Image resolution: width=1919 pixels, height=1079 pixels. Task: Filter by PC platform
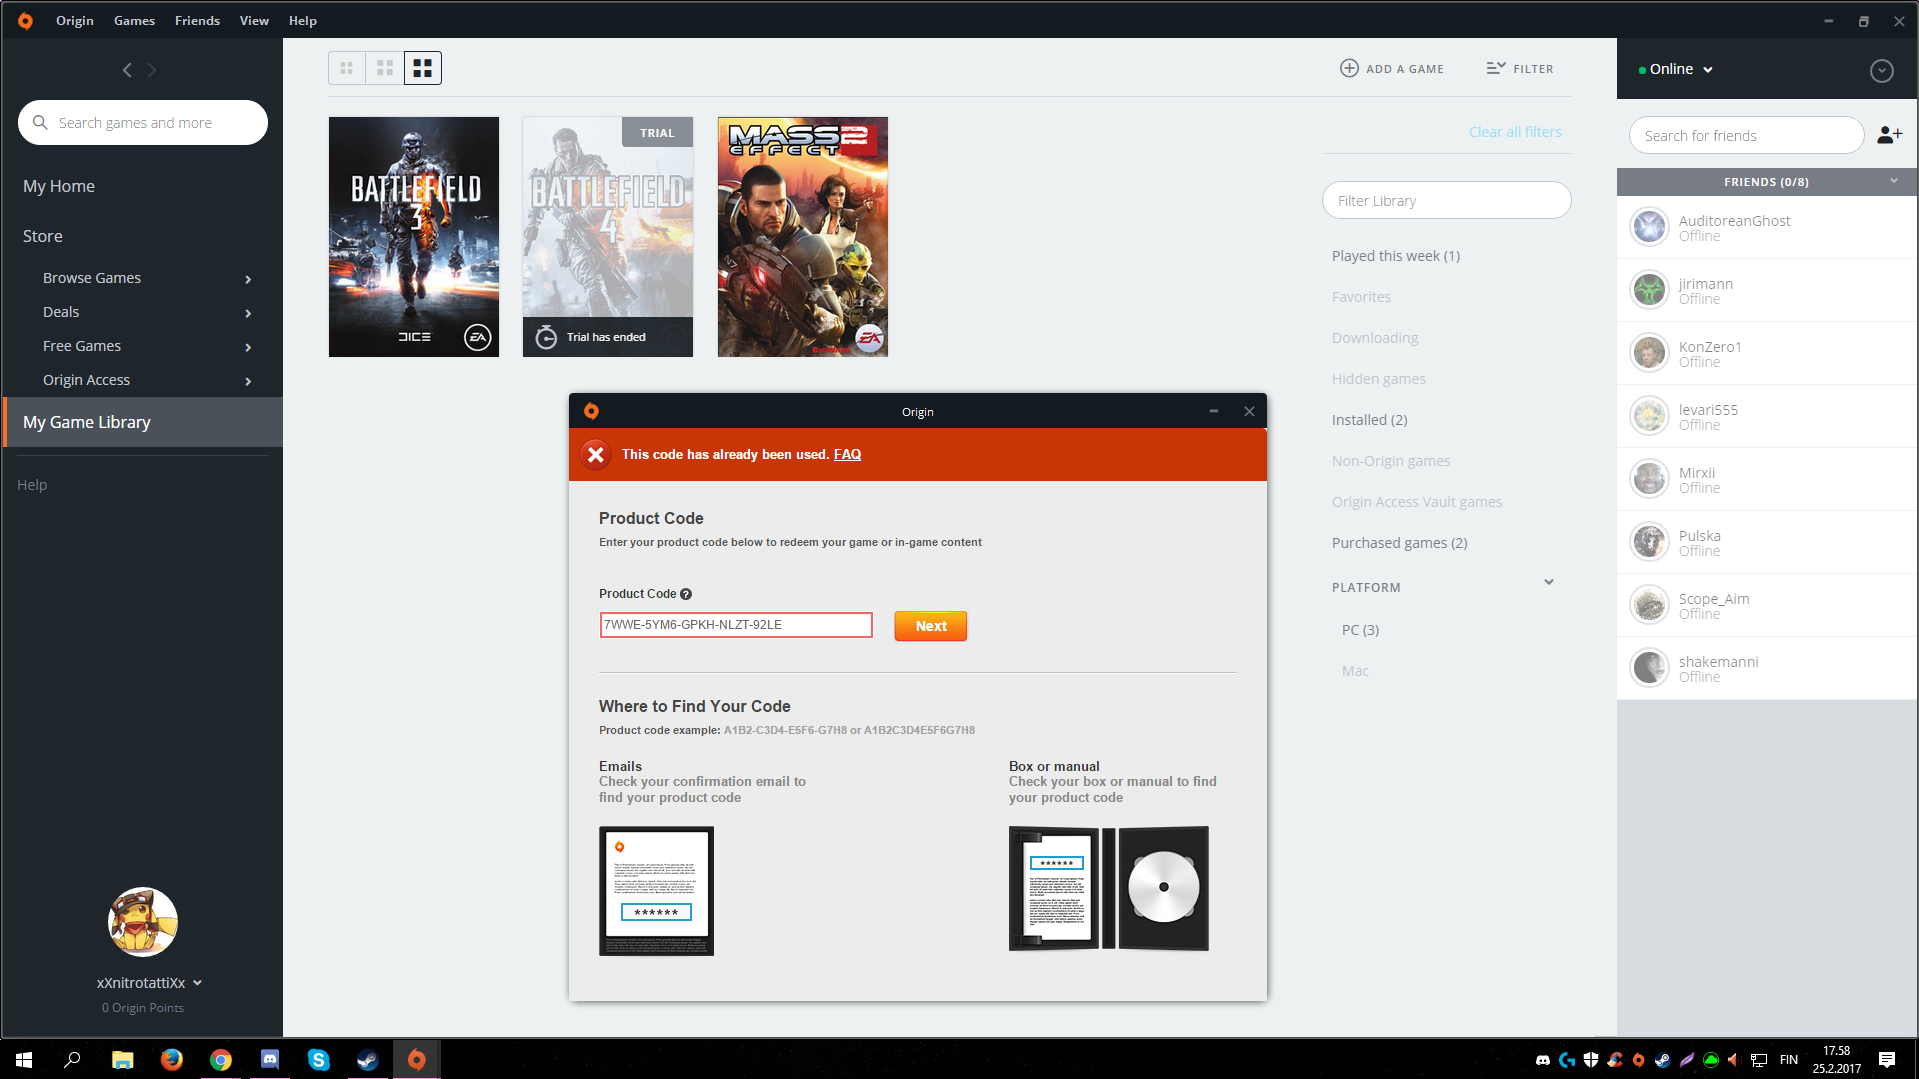click(x=1361, y=630)
